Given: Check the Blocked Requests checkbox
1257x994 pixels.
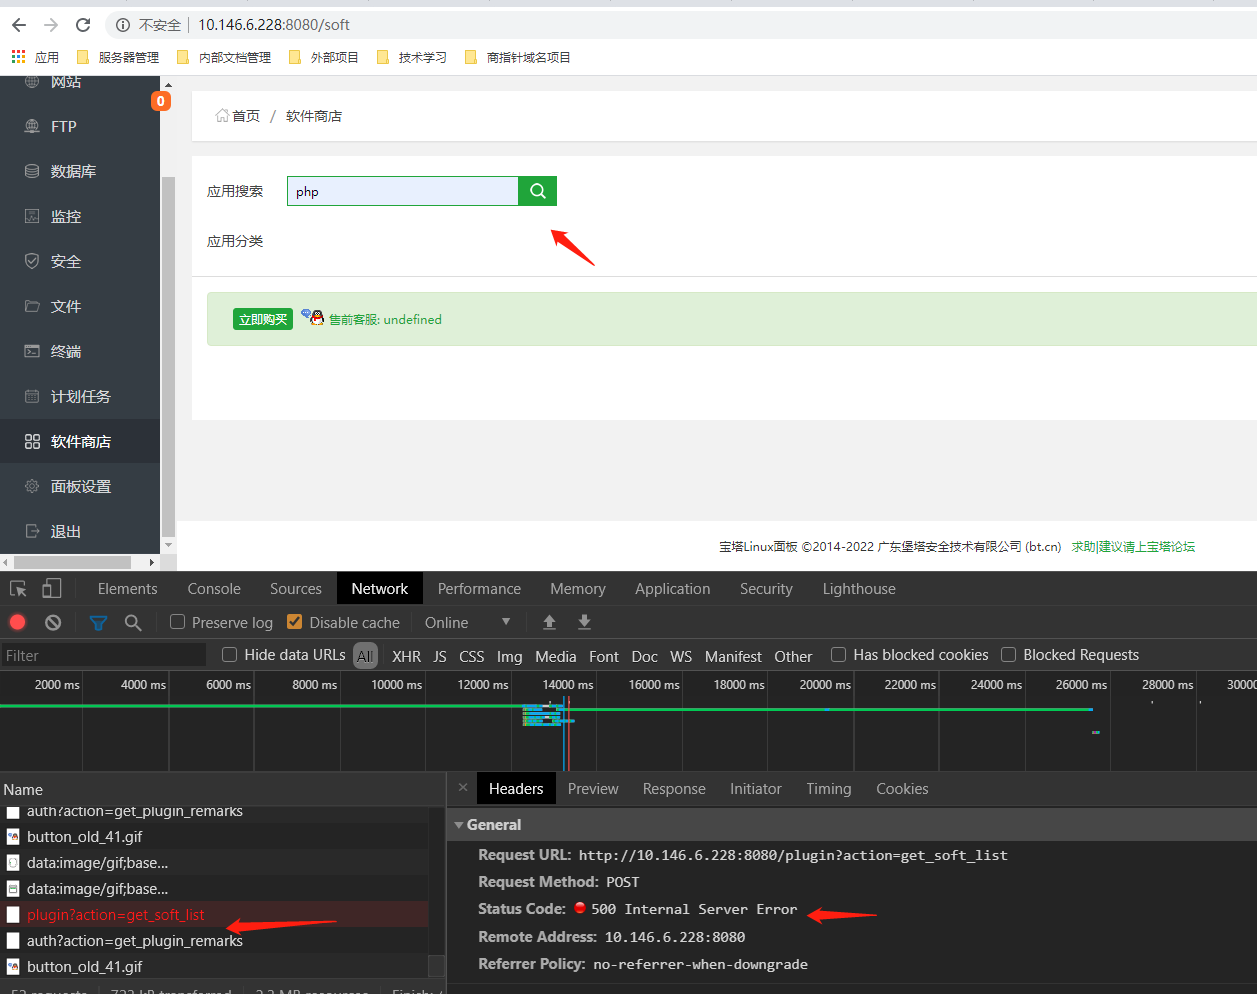Looking at the screenshot, I should (1008, 655).
